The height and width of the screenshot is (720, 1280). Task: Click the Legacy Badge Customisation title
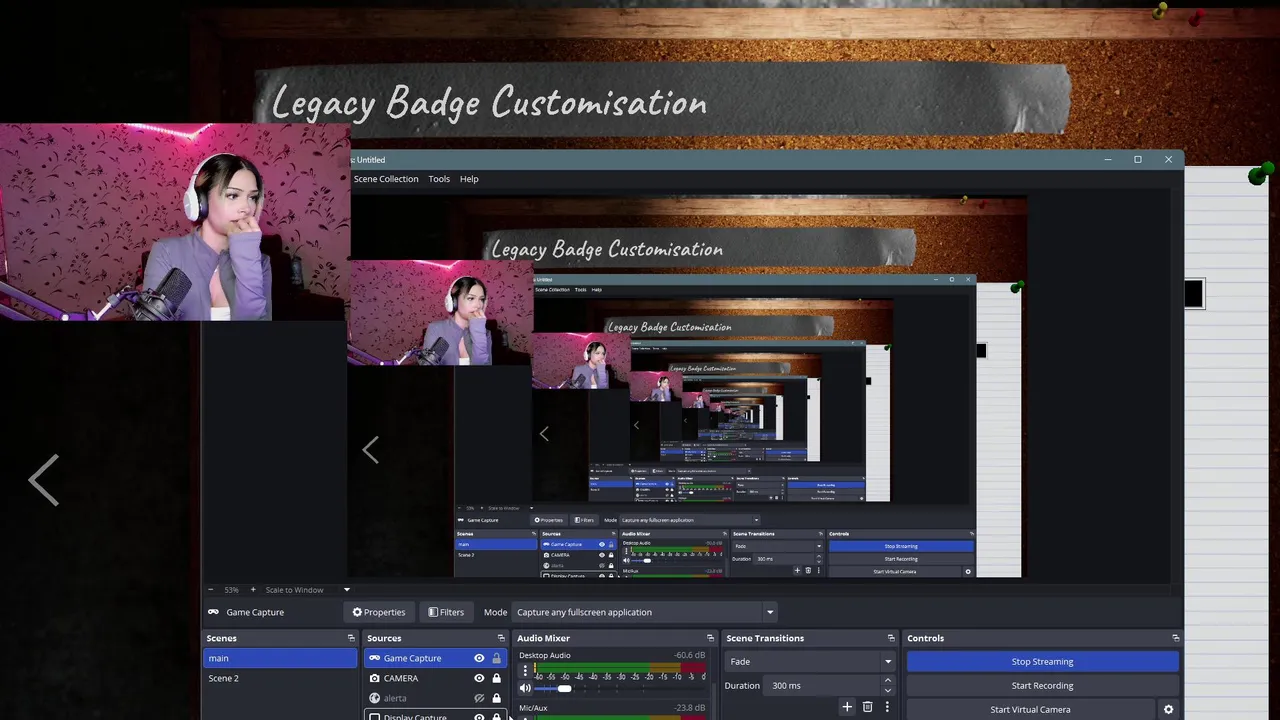point(489,102)
